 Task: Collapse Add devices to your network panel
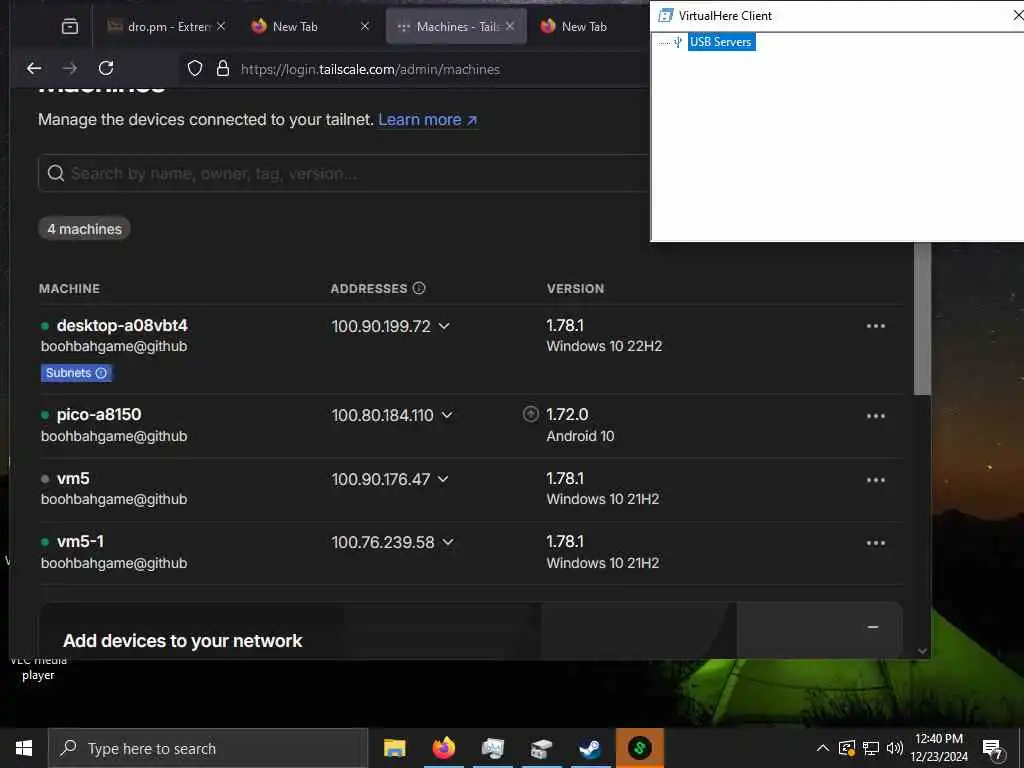[x=872, y=627]
